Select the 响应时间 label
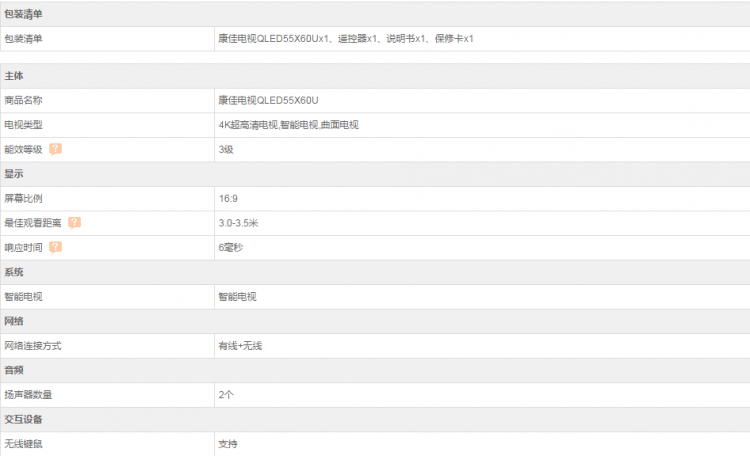The width and height of the screenshot is (750, 456). point(23,247)
